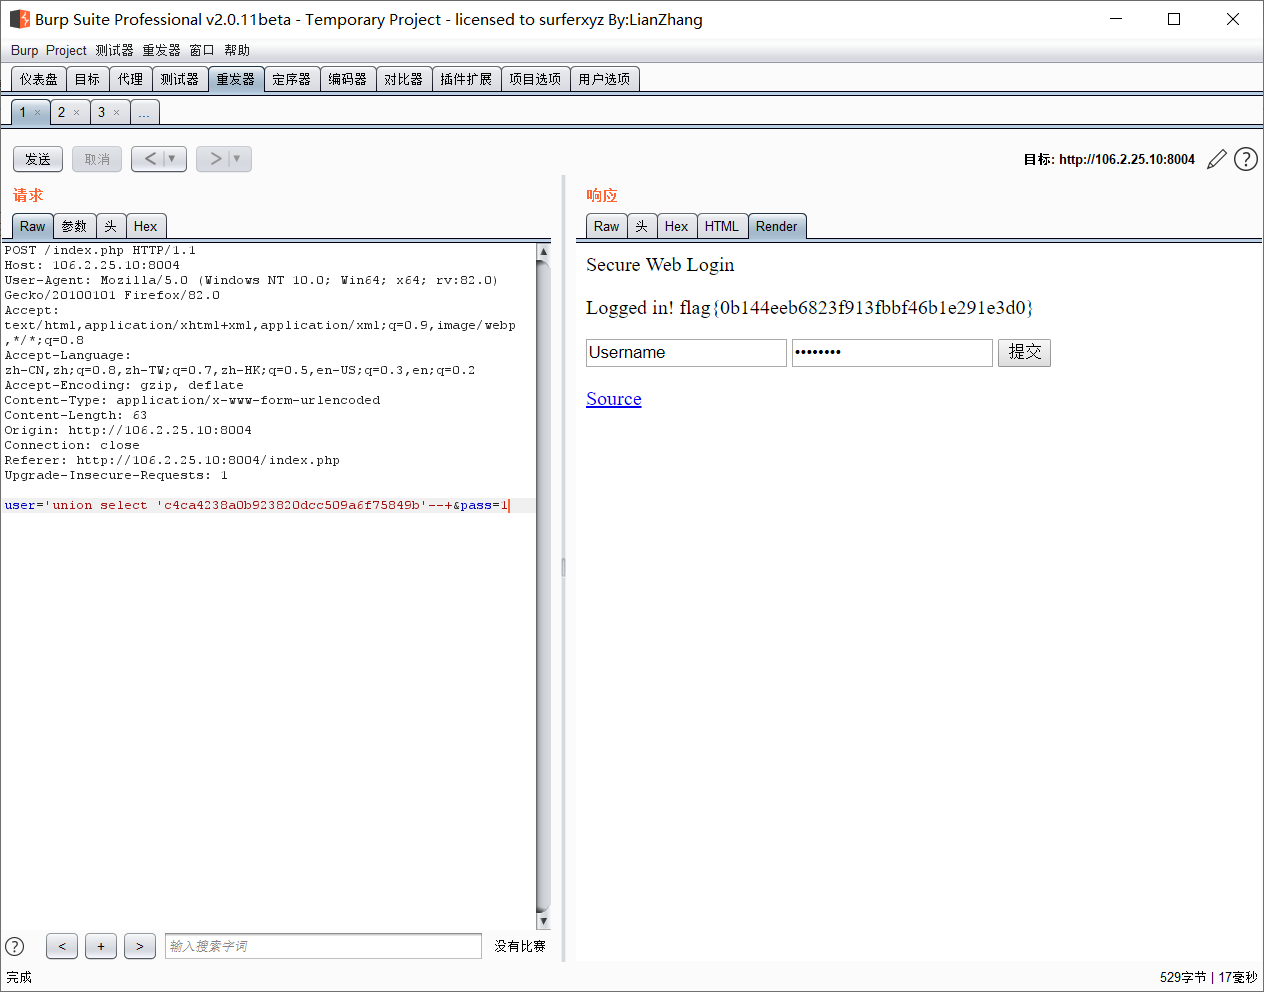Click the Username input field
Image resolution: width=1264 pixels, height=992 pixels.
(687, 352)
